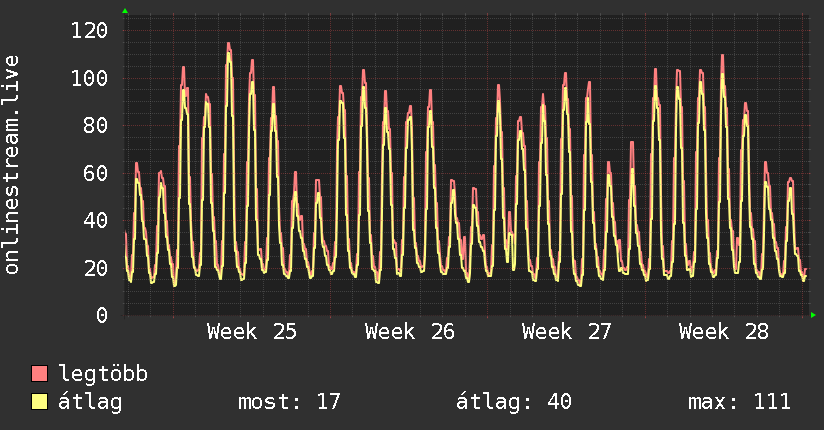Screen dimensions: 824x430
Task: Select the Week 26 axis label
Action: (409, 332)
